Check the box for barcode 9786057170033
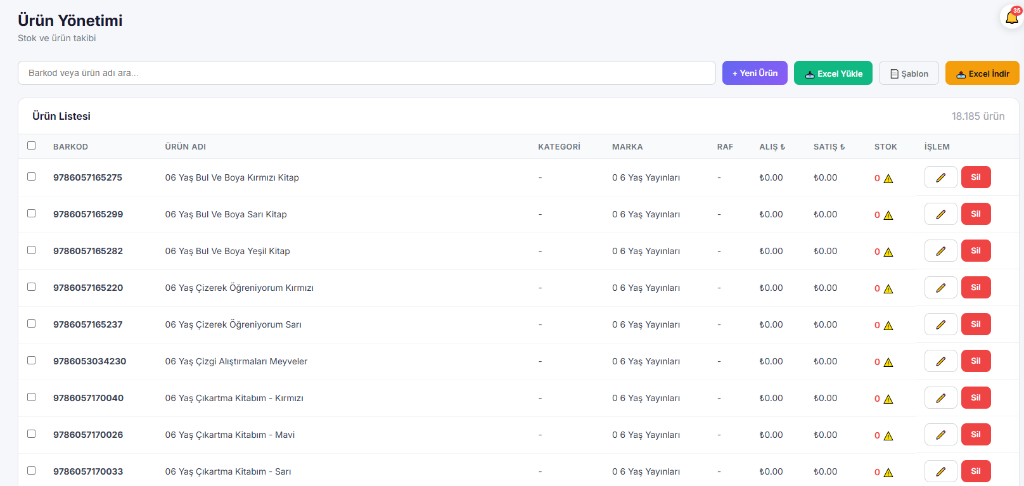The width and height of the screenshot is (1024, 486). point(31,470)
